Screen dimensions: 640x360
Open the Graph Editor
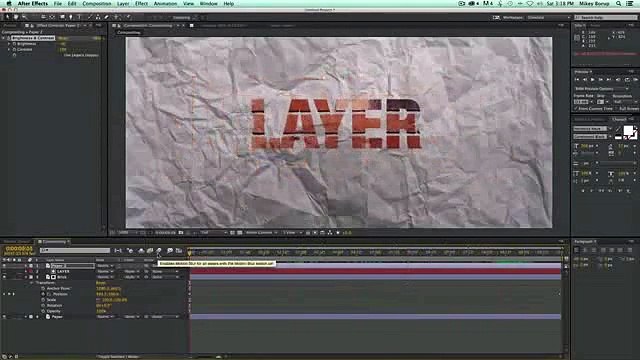(x=179, y=251)
